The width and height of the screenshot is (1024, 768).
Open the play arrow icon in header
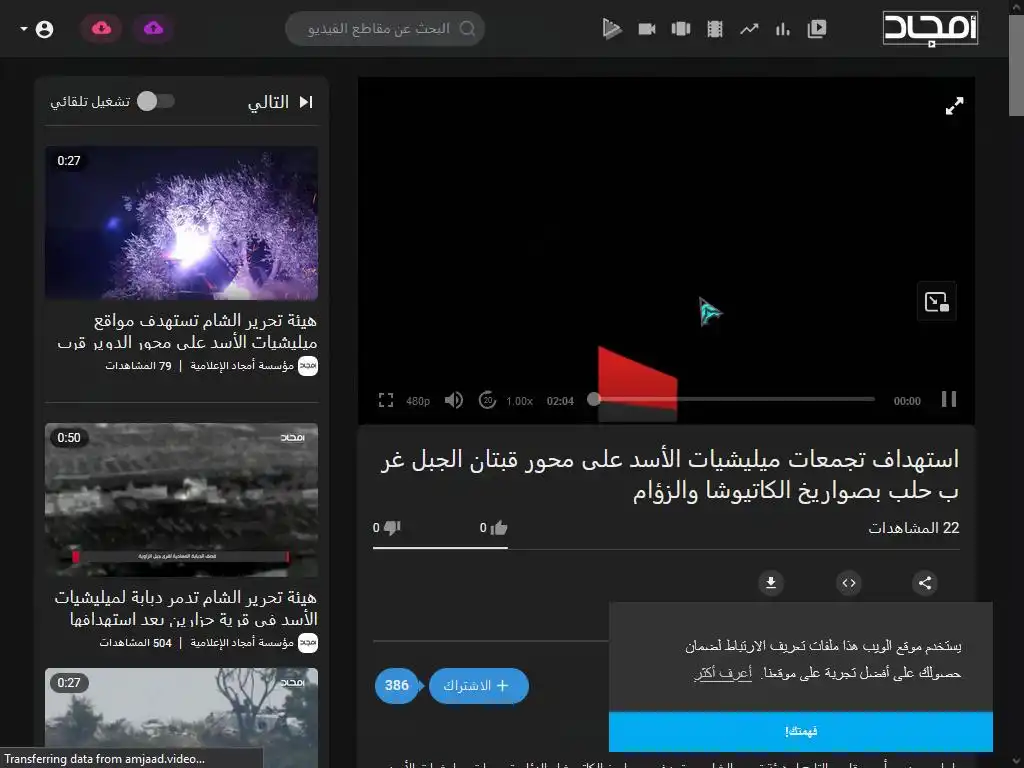[611, 29]
